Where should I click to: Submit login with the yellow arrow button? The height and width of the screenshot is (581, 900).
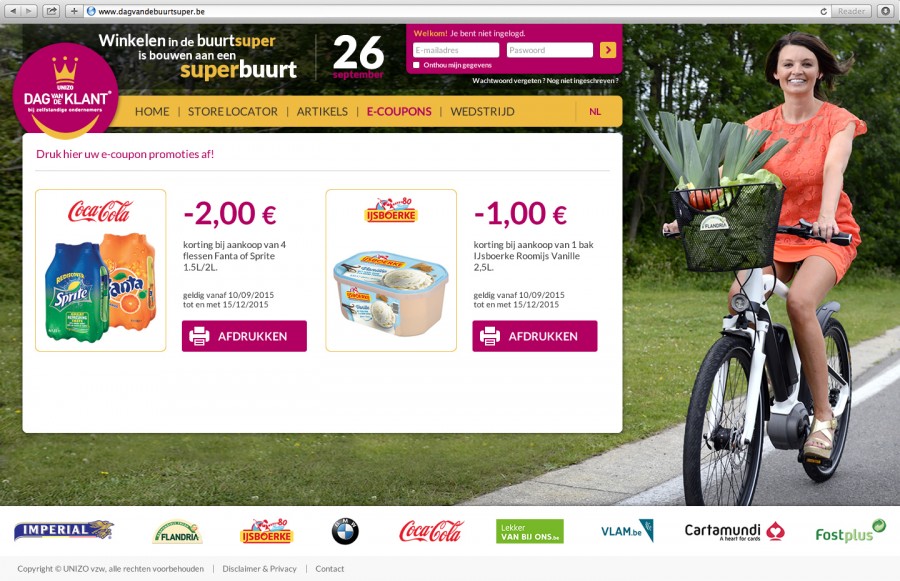click(x=608, y=50)
